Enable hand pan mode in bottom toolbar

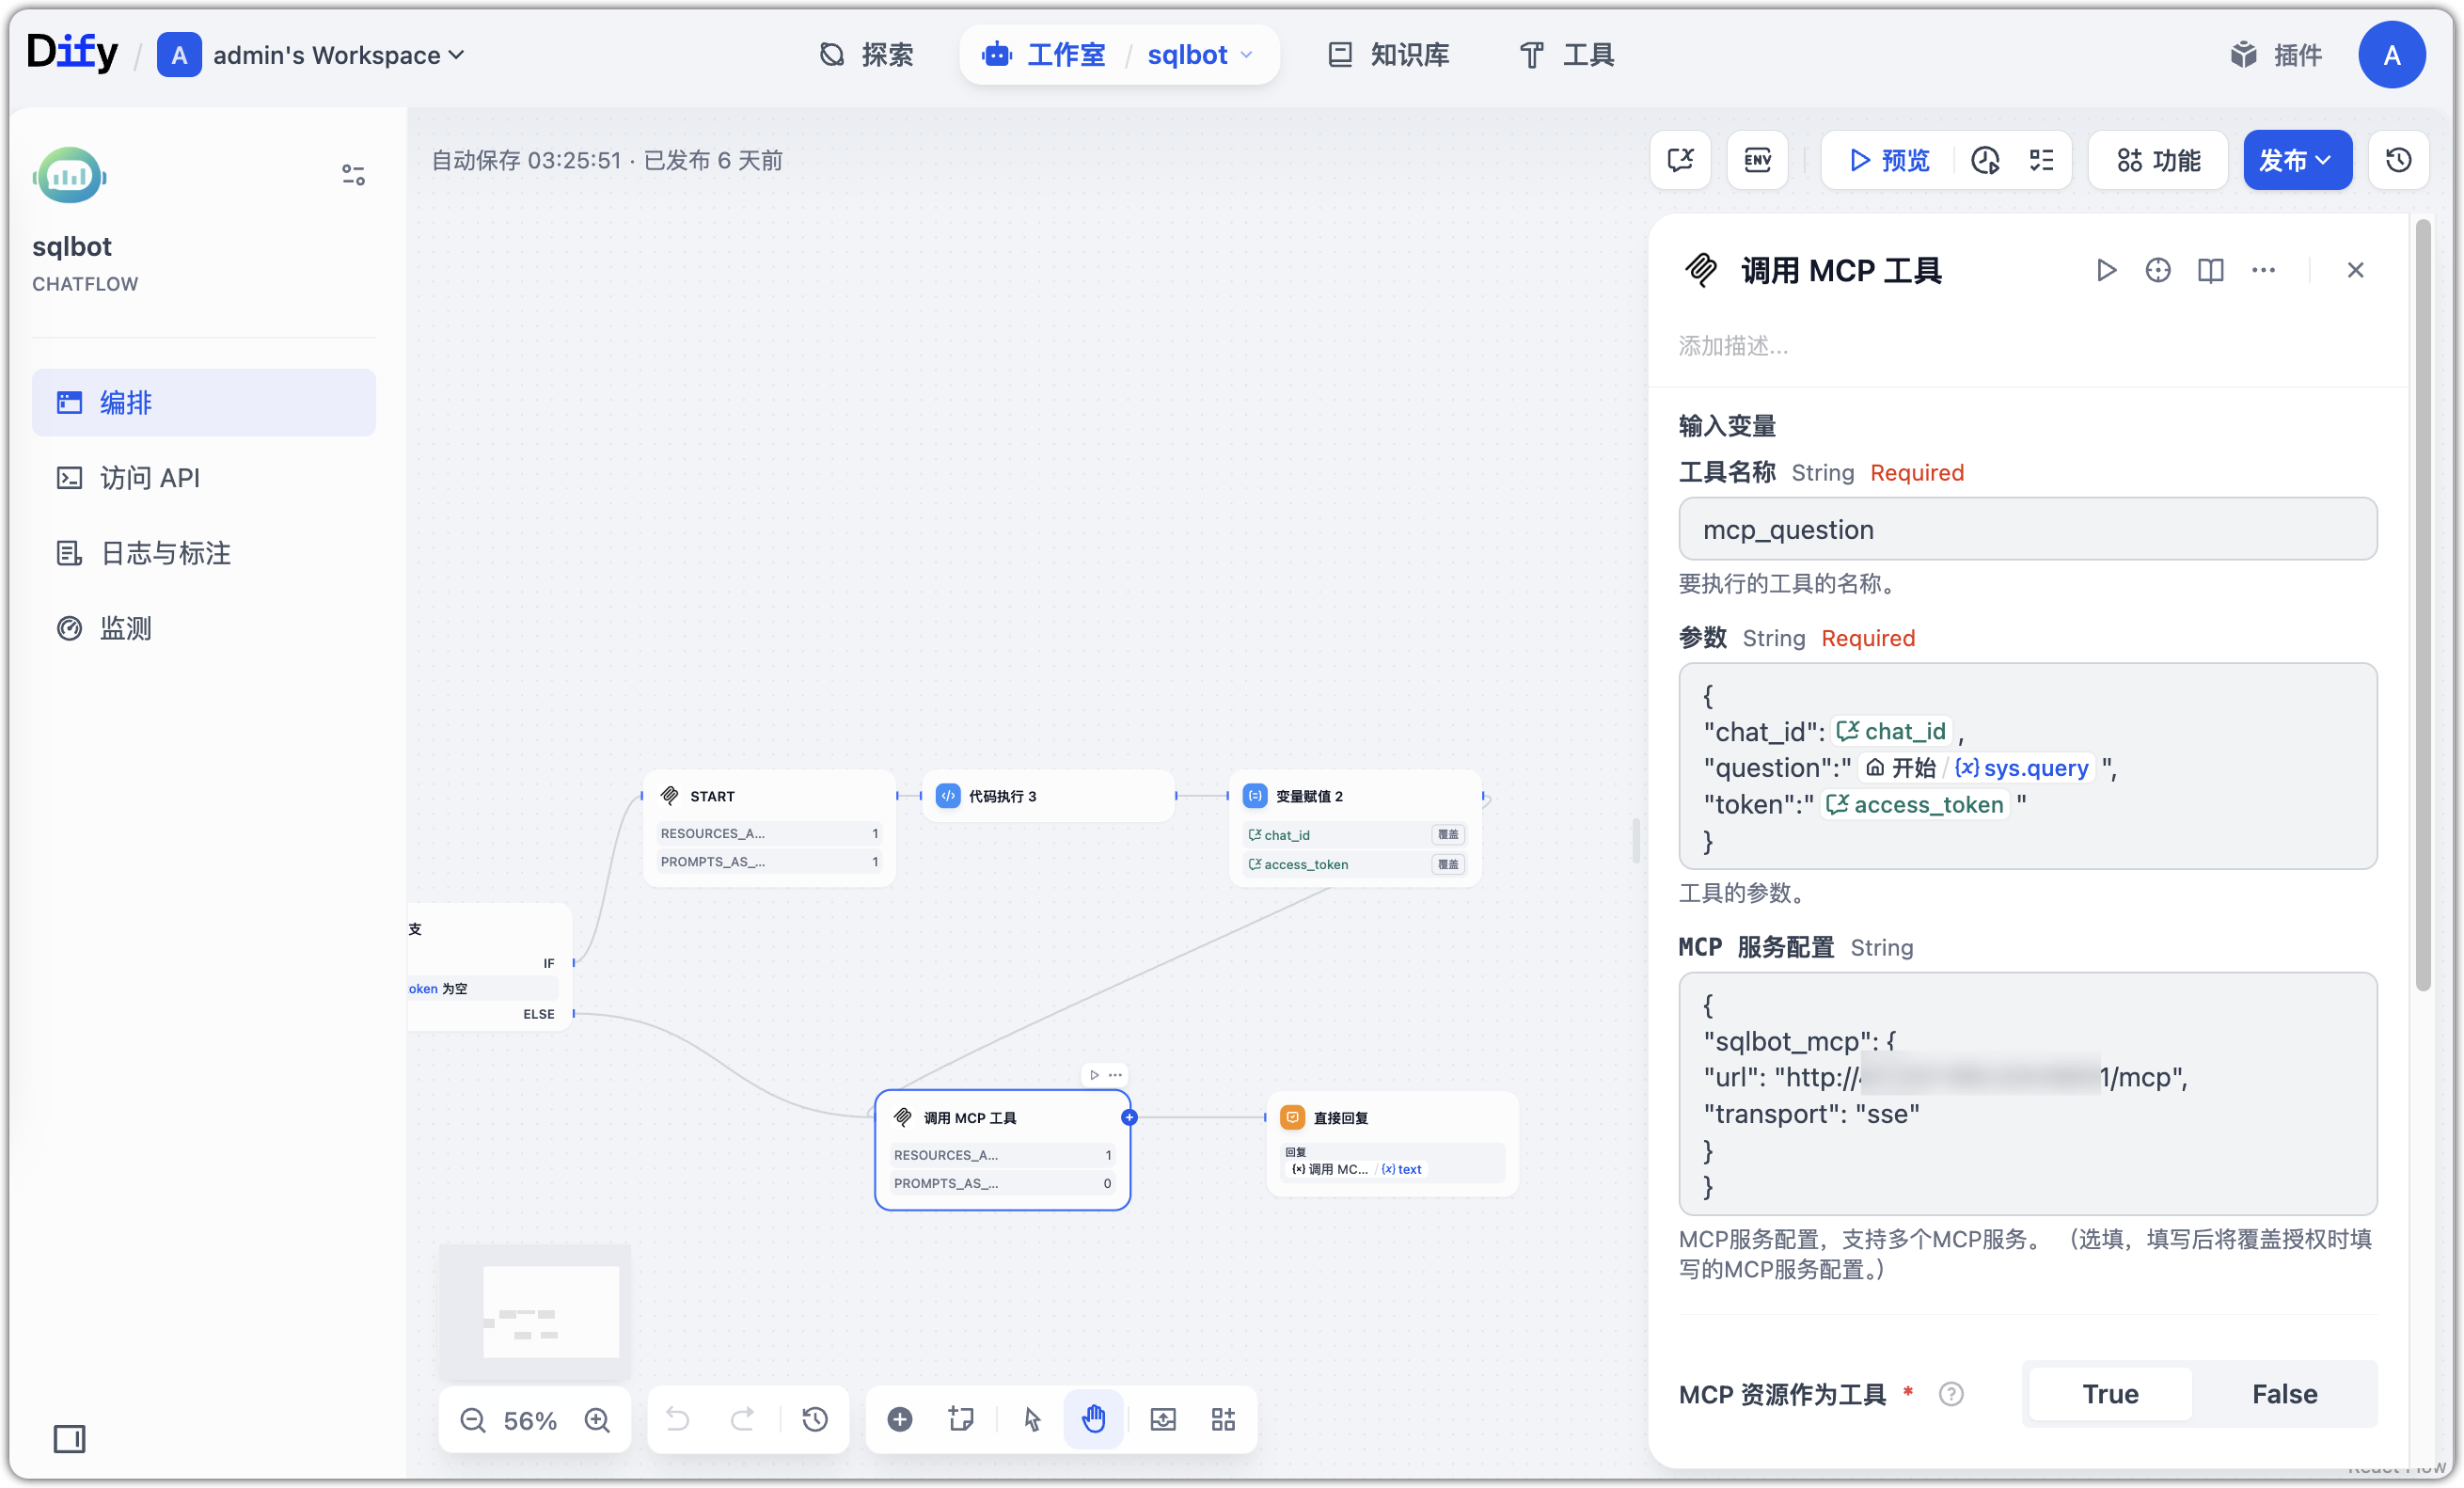(x=1093, y=1420)
